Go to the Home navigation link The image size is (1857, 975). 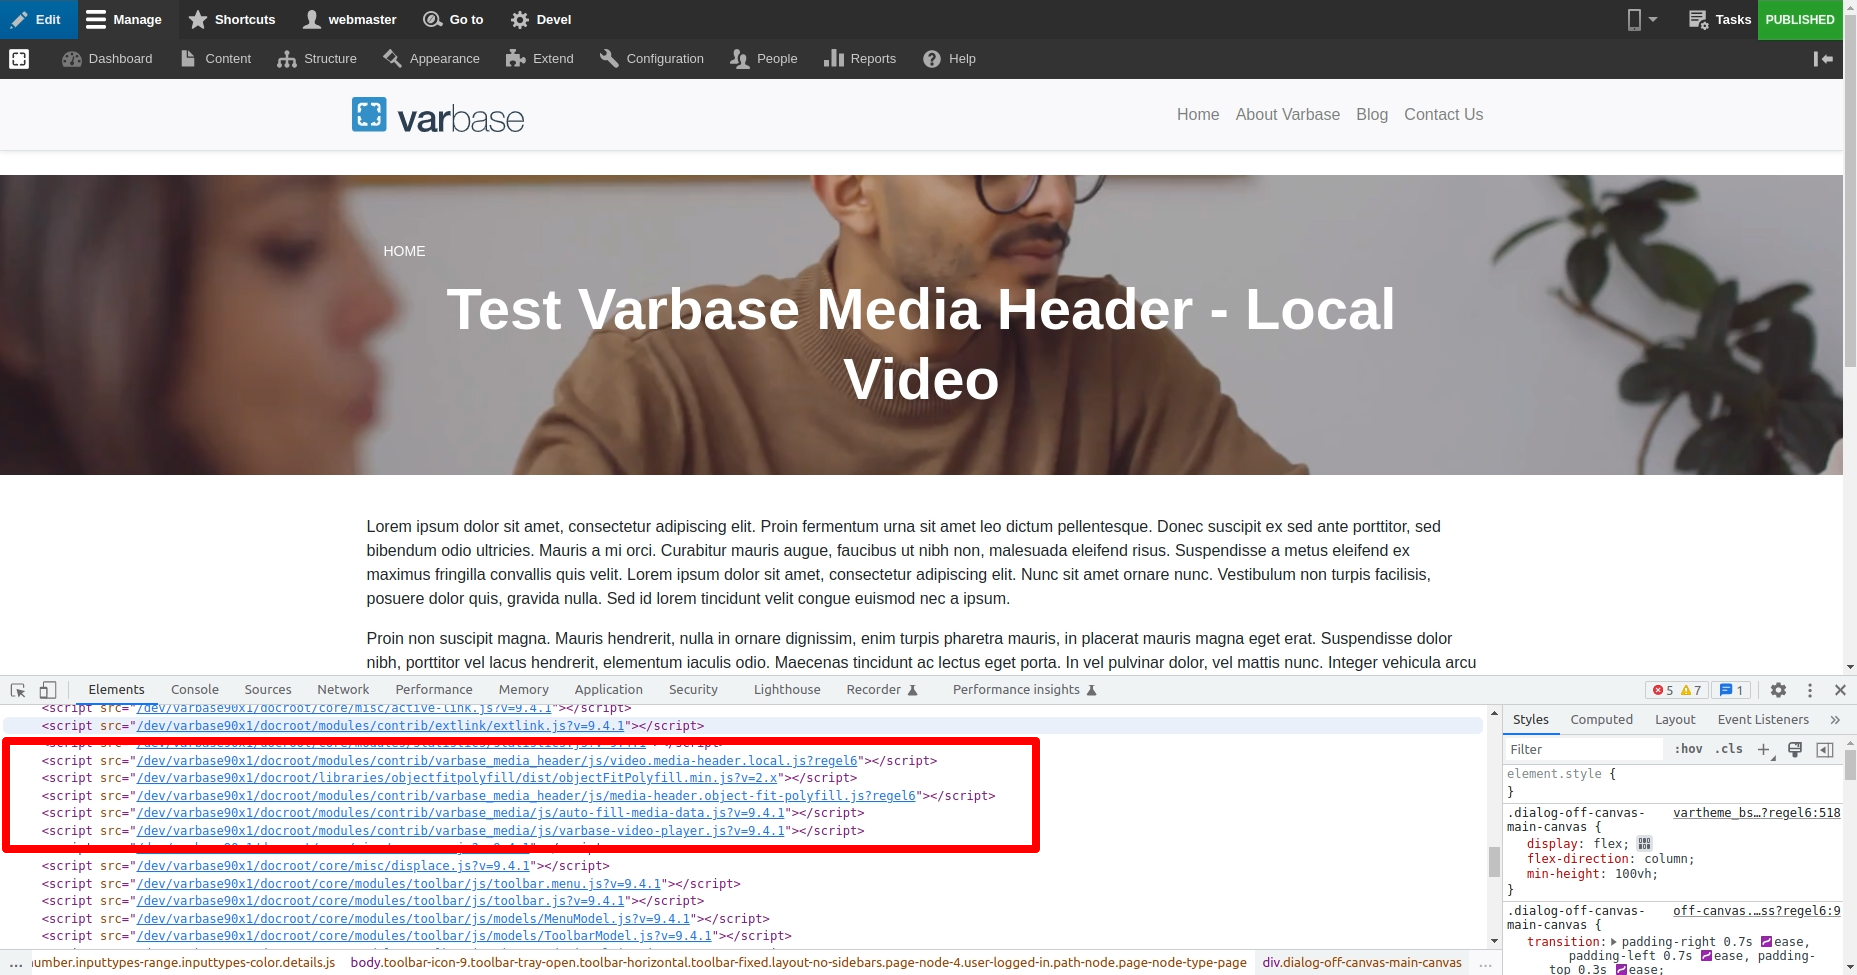pyautogui.click(x=1198, y=115)
